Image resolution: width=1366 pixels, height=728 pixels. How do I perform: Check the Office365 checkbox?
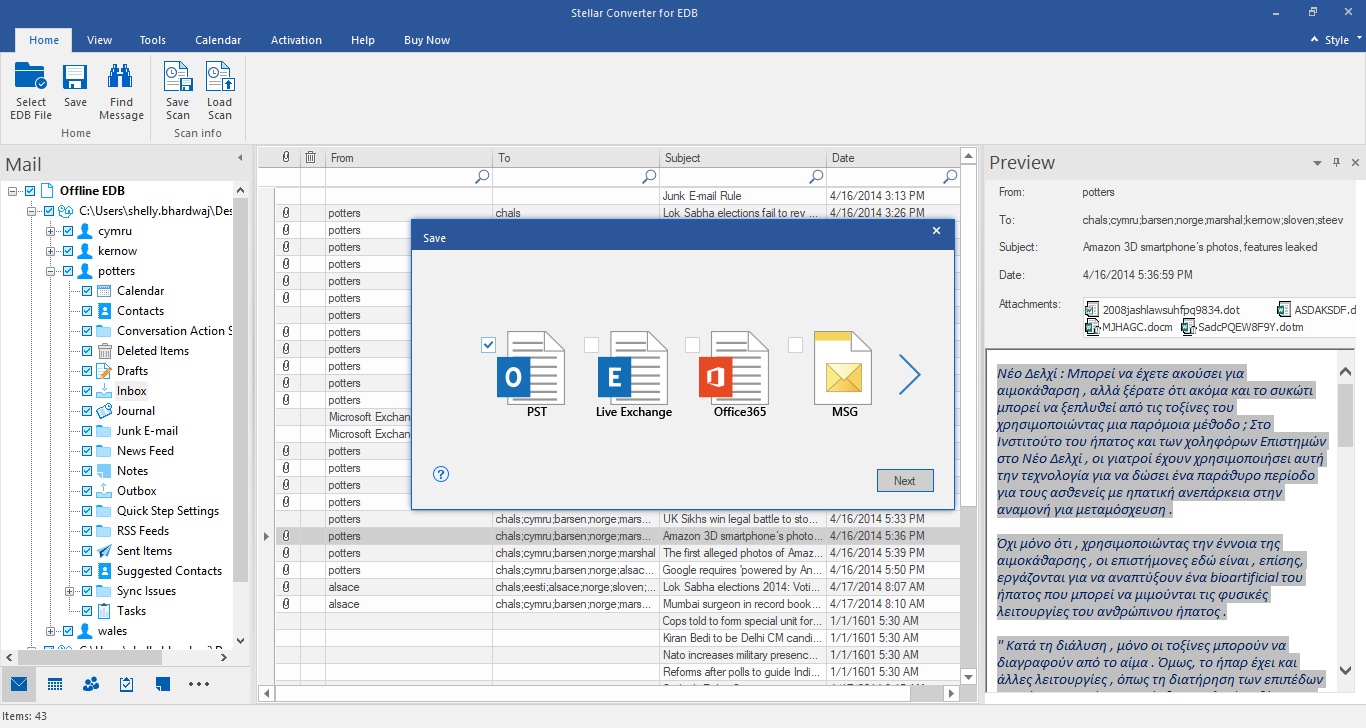[692, 345]
